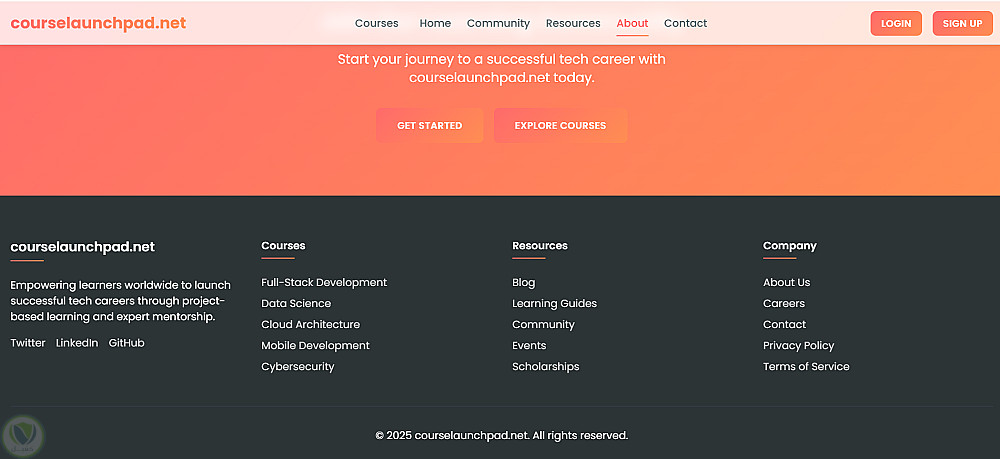Open the Careers company link
The image size is (1000, 459).
(x=784, y=304)
